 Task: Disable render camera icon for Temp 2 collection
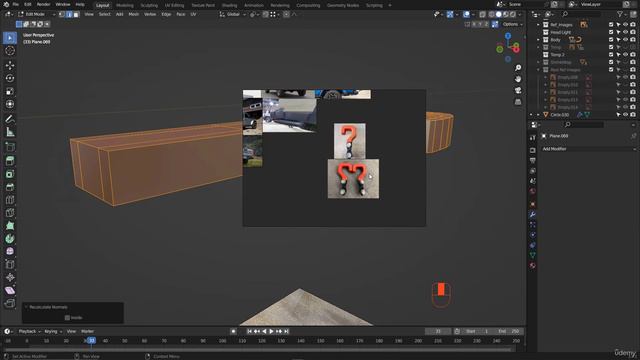[633, 55]
